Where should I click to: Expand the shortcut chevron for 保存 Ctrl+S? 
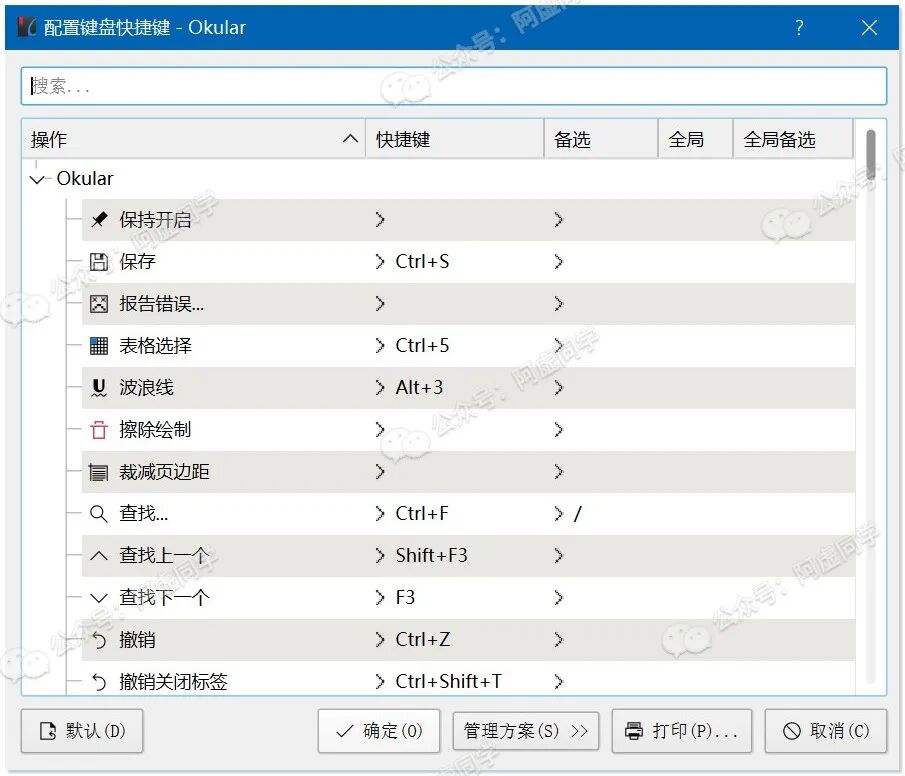coord(379,262)
